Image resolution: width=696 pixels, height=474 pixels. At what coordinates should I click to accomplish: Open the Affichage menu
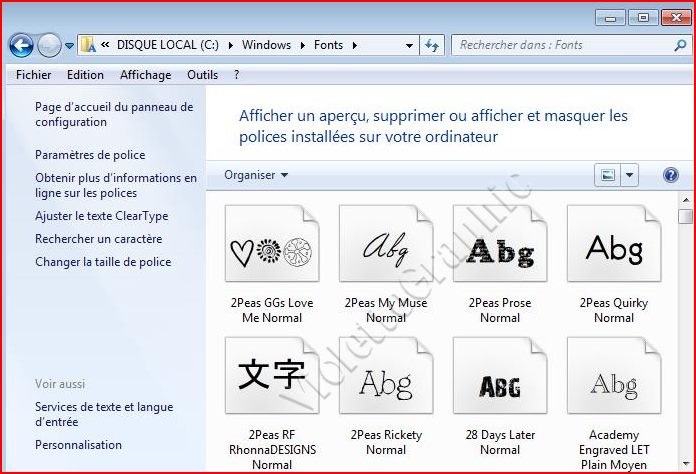pos(145,75)
